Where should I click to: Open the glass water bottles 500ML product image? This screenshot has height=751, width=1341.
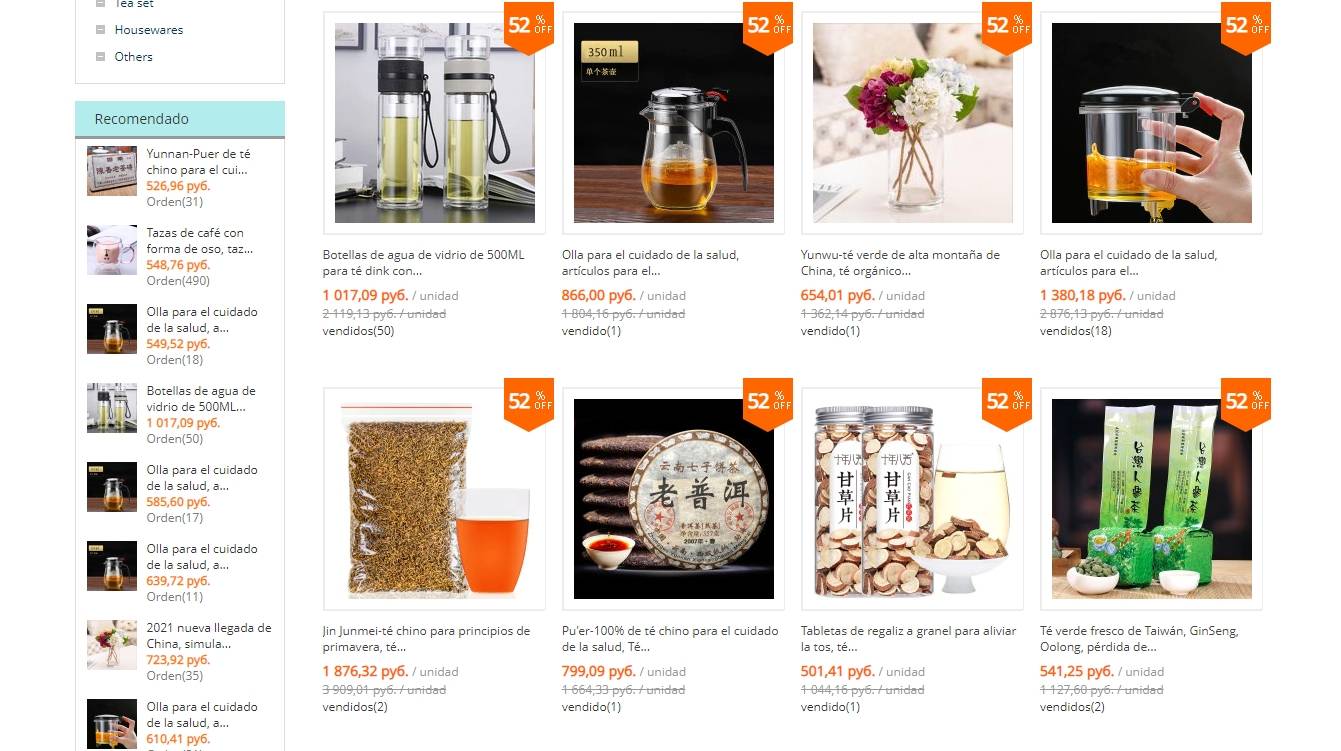coord(434,123)
